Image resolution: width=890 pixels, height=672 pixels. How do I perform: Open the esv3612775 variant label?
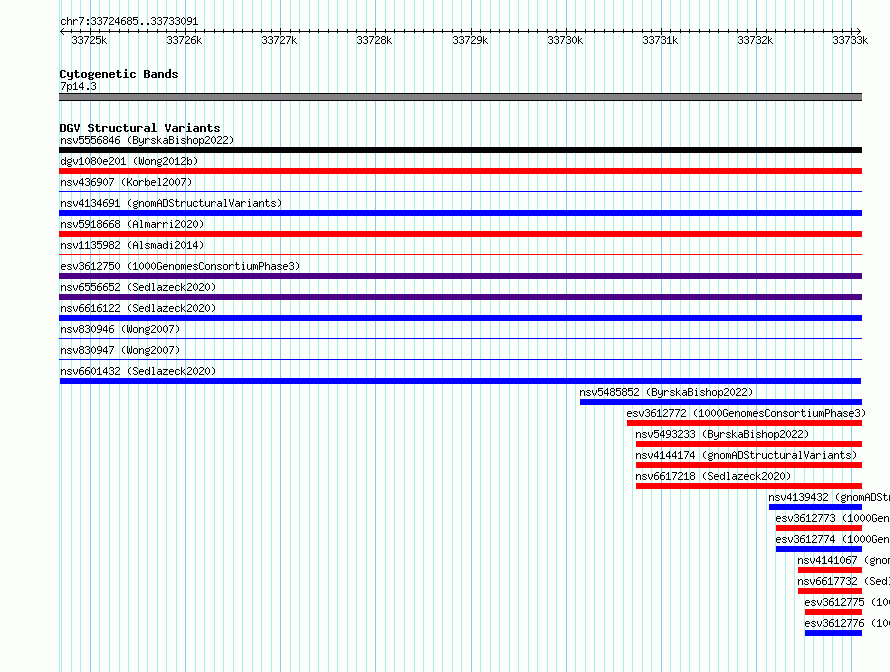[847, 602]
